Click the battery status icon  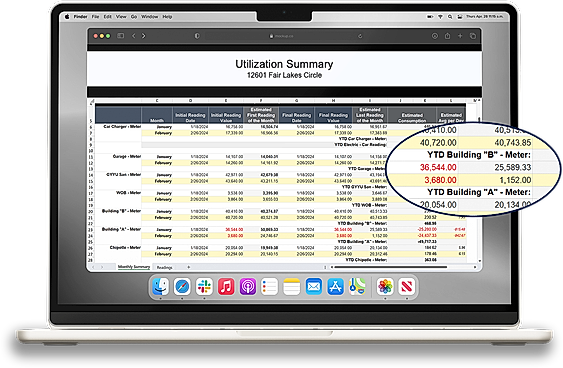pos(430,17)
